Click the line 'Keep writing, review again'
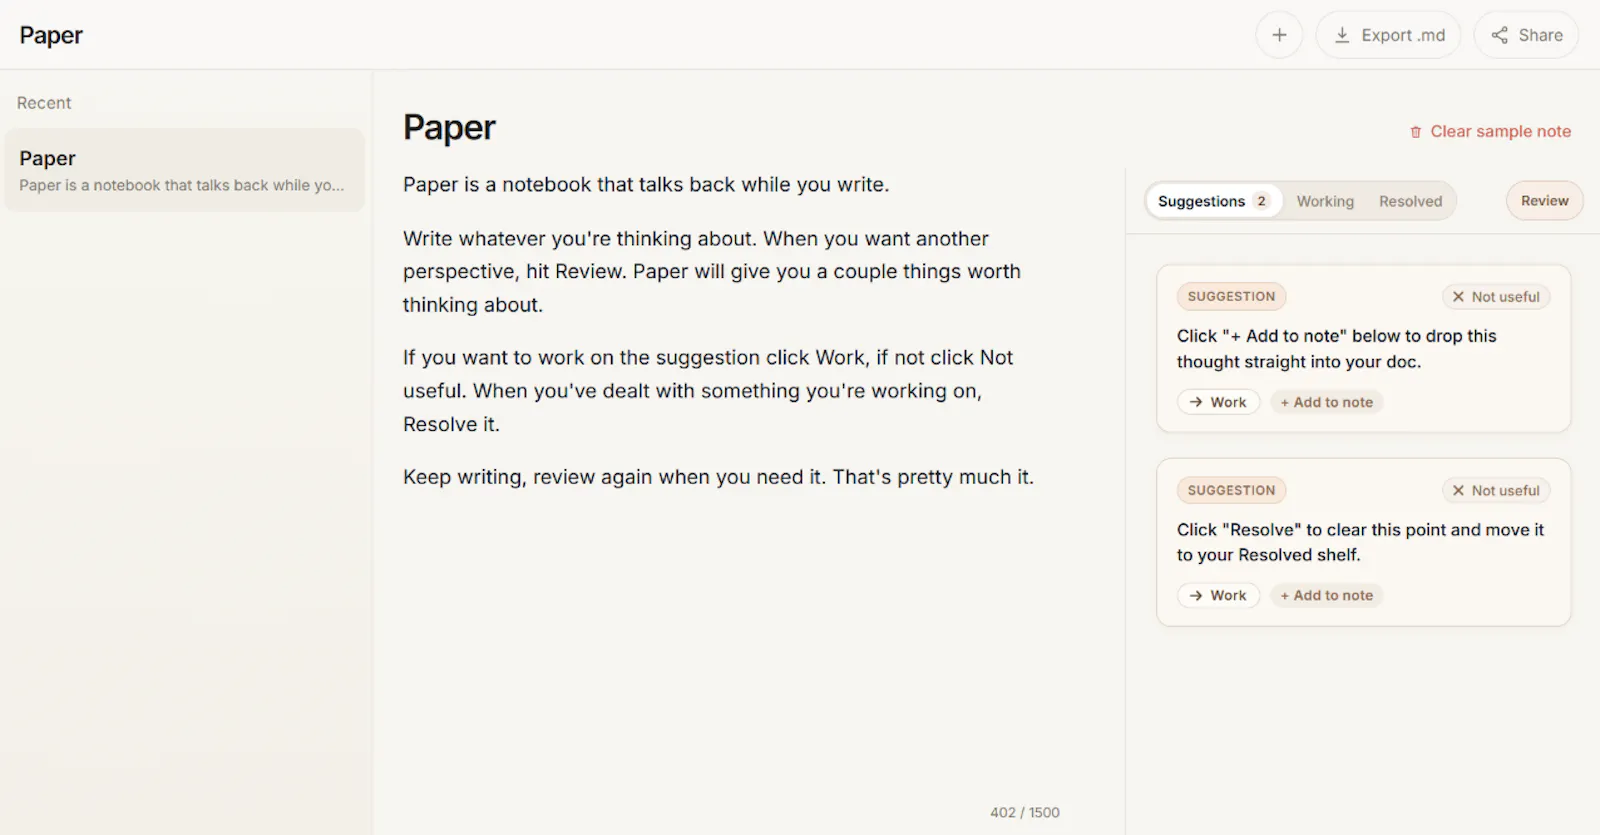1600x835 pixels. 718,478
